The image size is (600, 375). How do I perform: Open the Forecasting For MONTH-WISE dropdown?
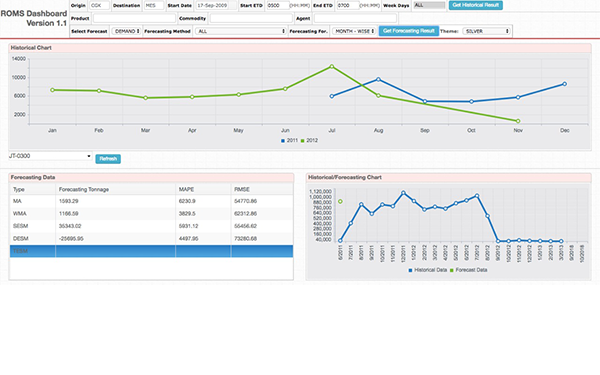click(354, 31)
